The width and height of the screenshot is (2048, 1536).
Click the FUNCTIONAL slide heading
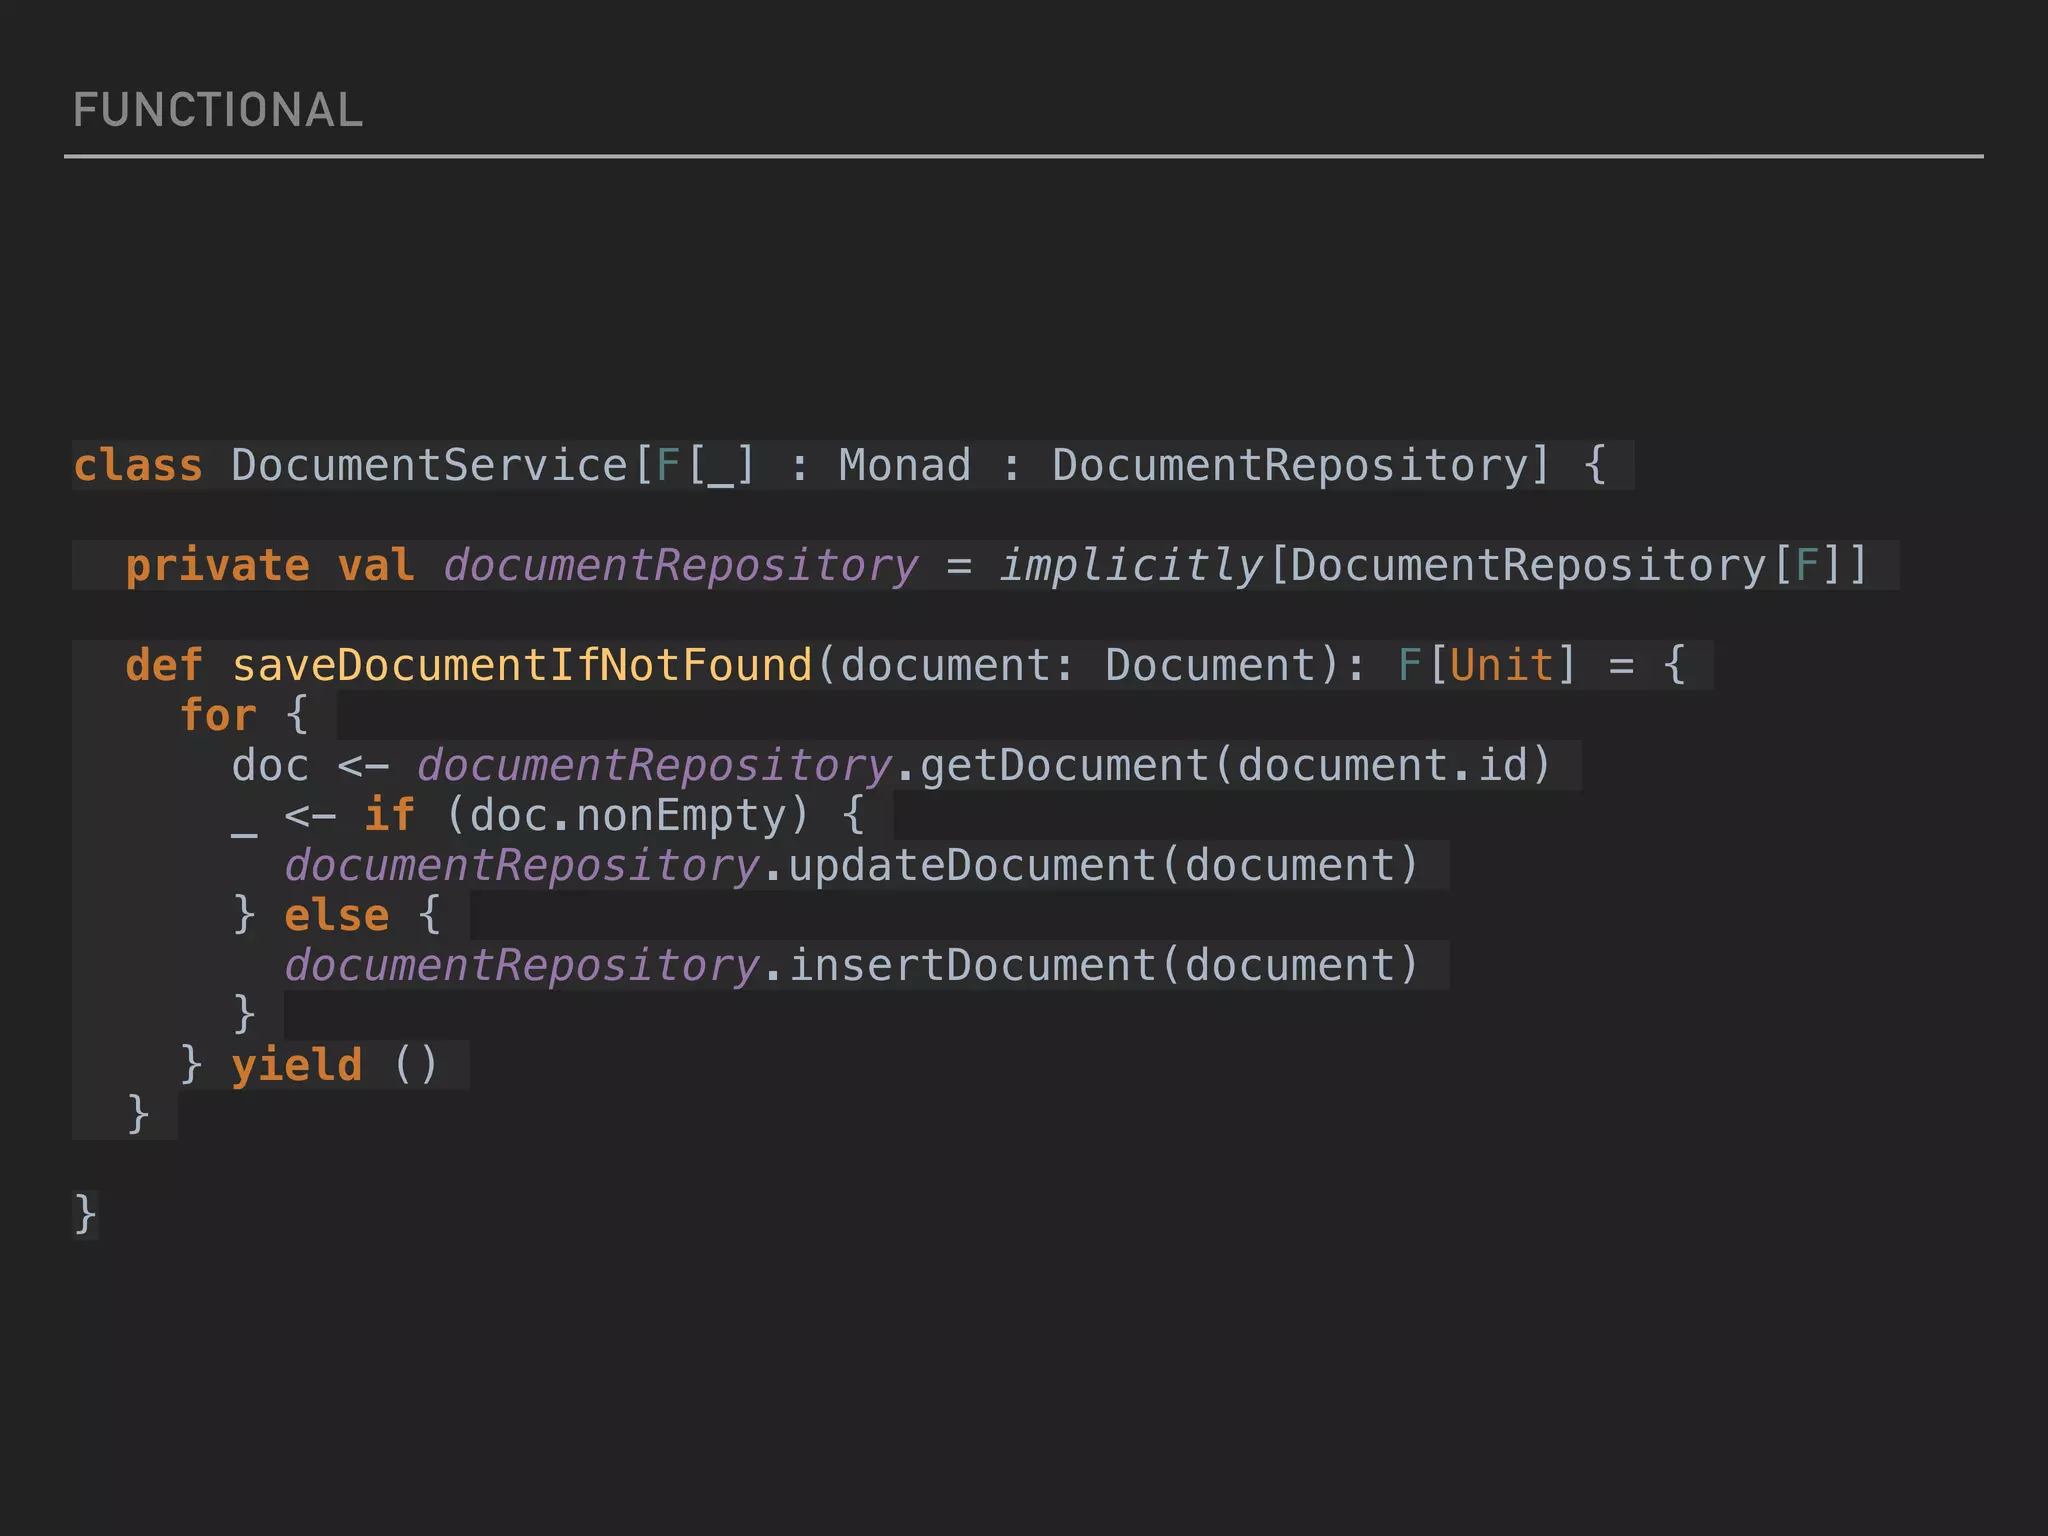tap(218, 110)
